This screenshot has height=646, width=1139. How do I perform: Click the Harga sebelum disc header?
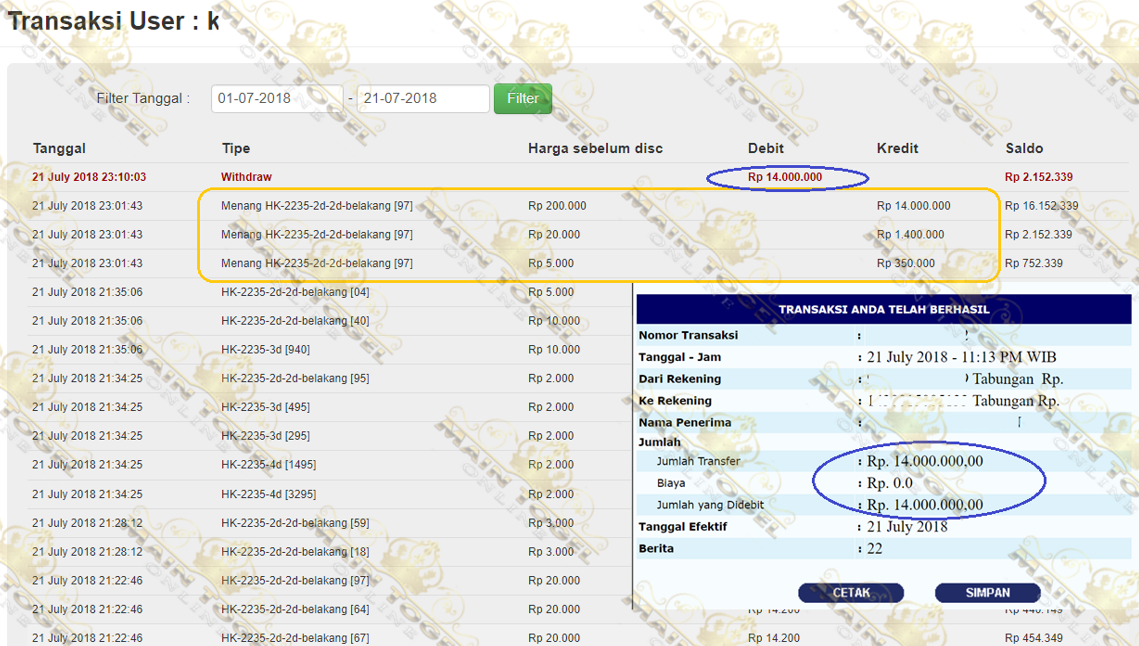(x=595, y=148)
